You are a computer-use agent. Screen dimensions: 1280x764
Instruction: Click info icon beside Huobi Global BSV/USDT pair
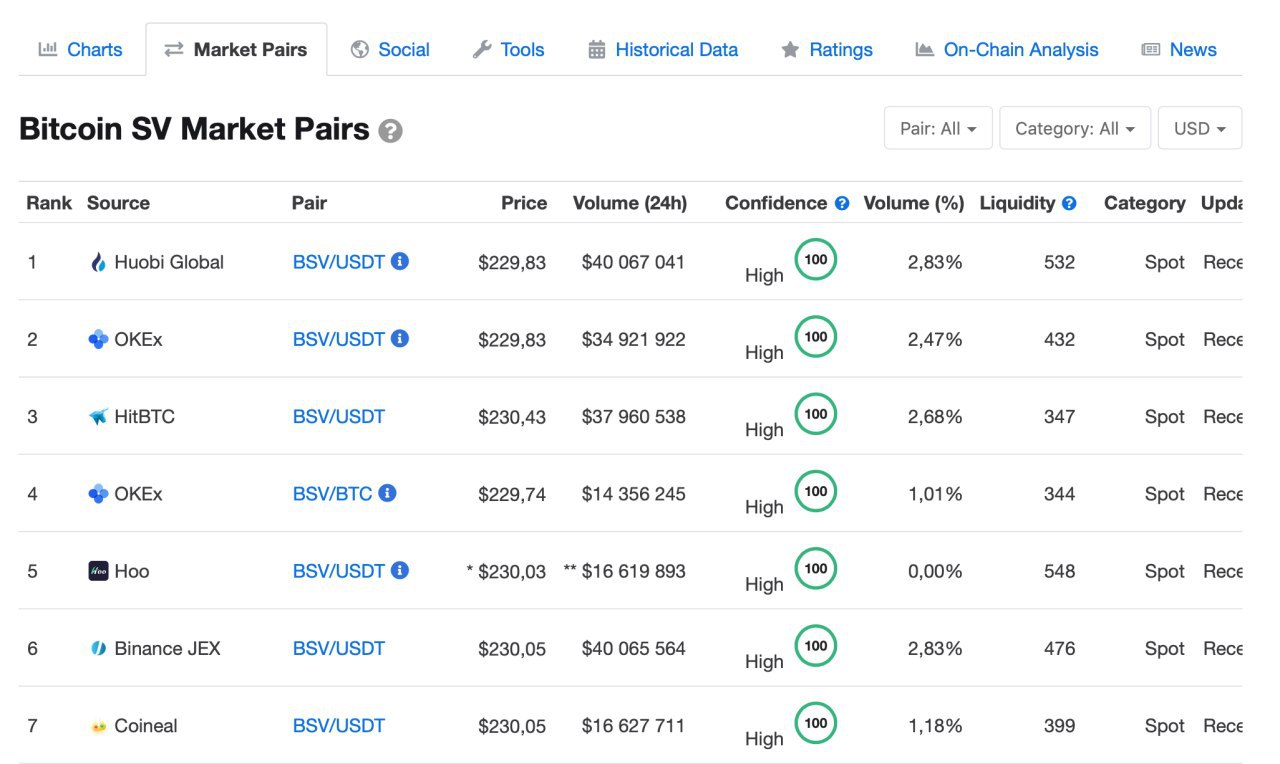400,261
